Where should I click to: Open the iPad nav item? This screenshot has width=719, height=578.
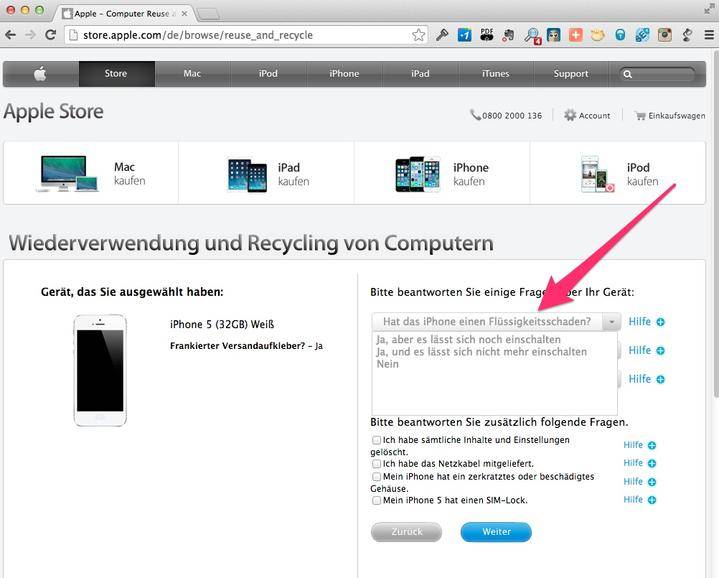coord(420,74)
